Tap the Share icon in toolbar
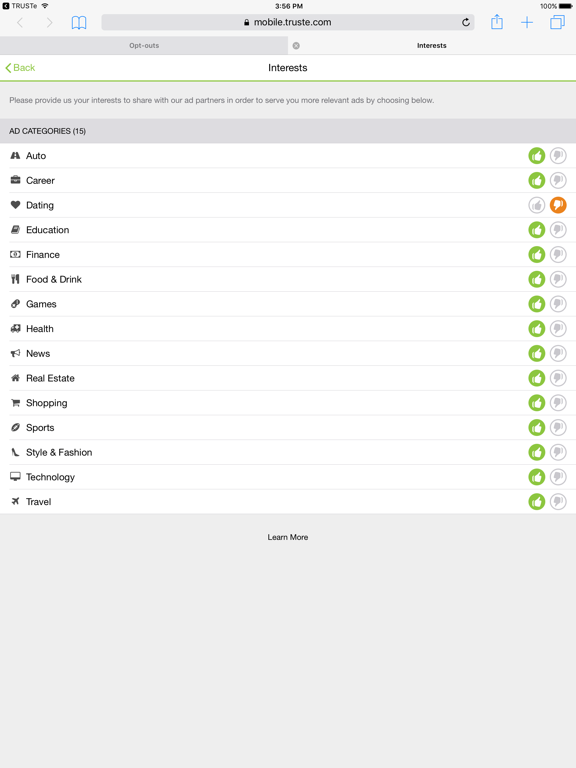 497,22
